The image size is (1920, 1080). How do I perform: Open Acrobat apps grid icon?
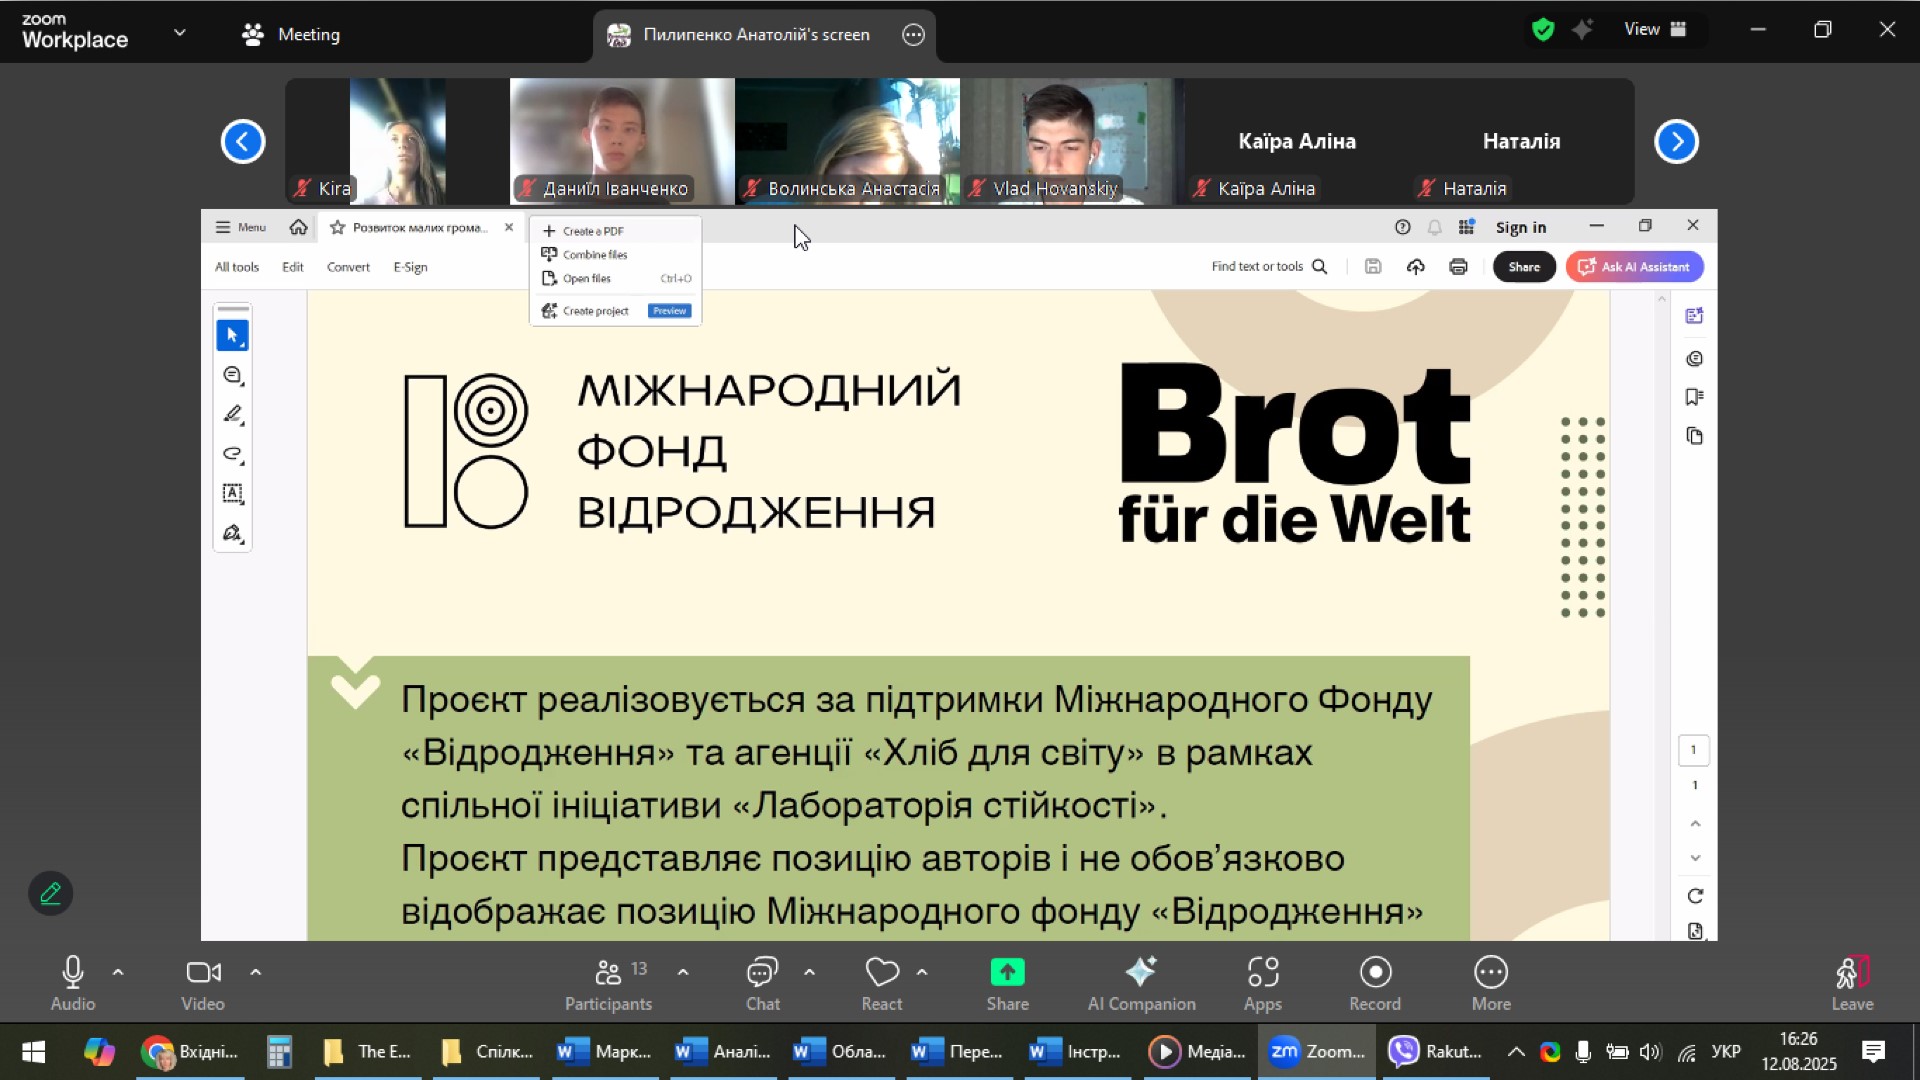1467,227
